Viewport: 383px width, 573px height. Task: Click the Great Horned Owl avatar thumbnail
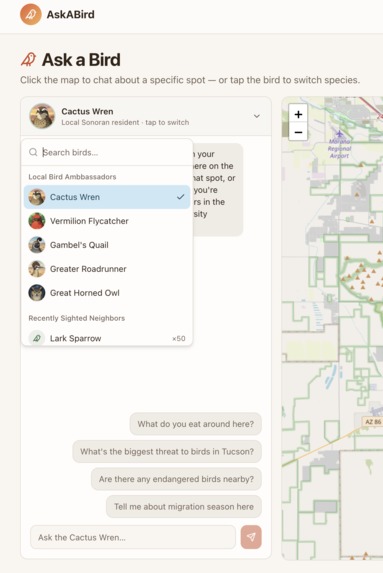(x=37, y=293)
